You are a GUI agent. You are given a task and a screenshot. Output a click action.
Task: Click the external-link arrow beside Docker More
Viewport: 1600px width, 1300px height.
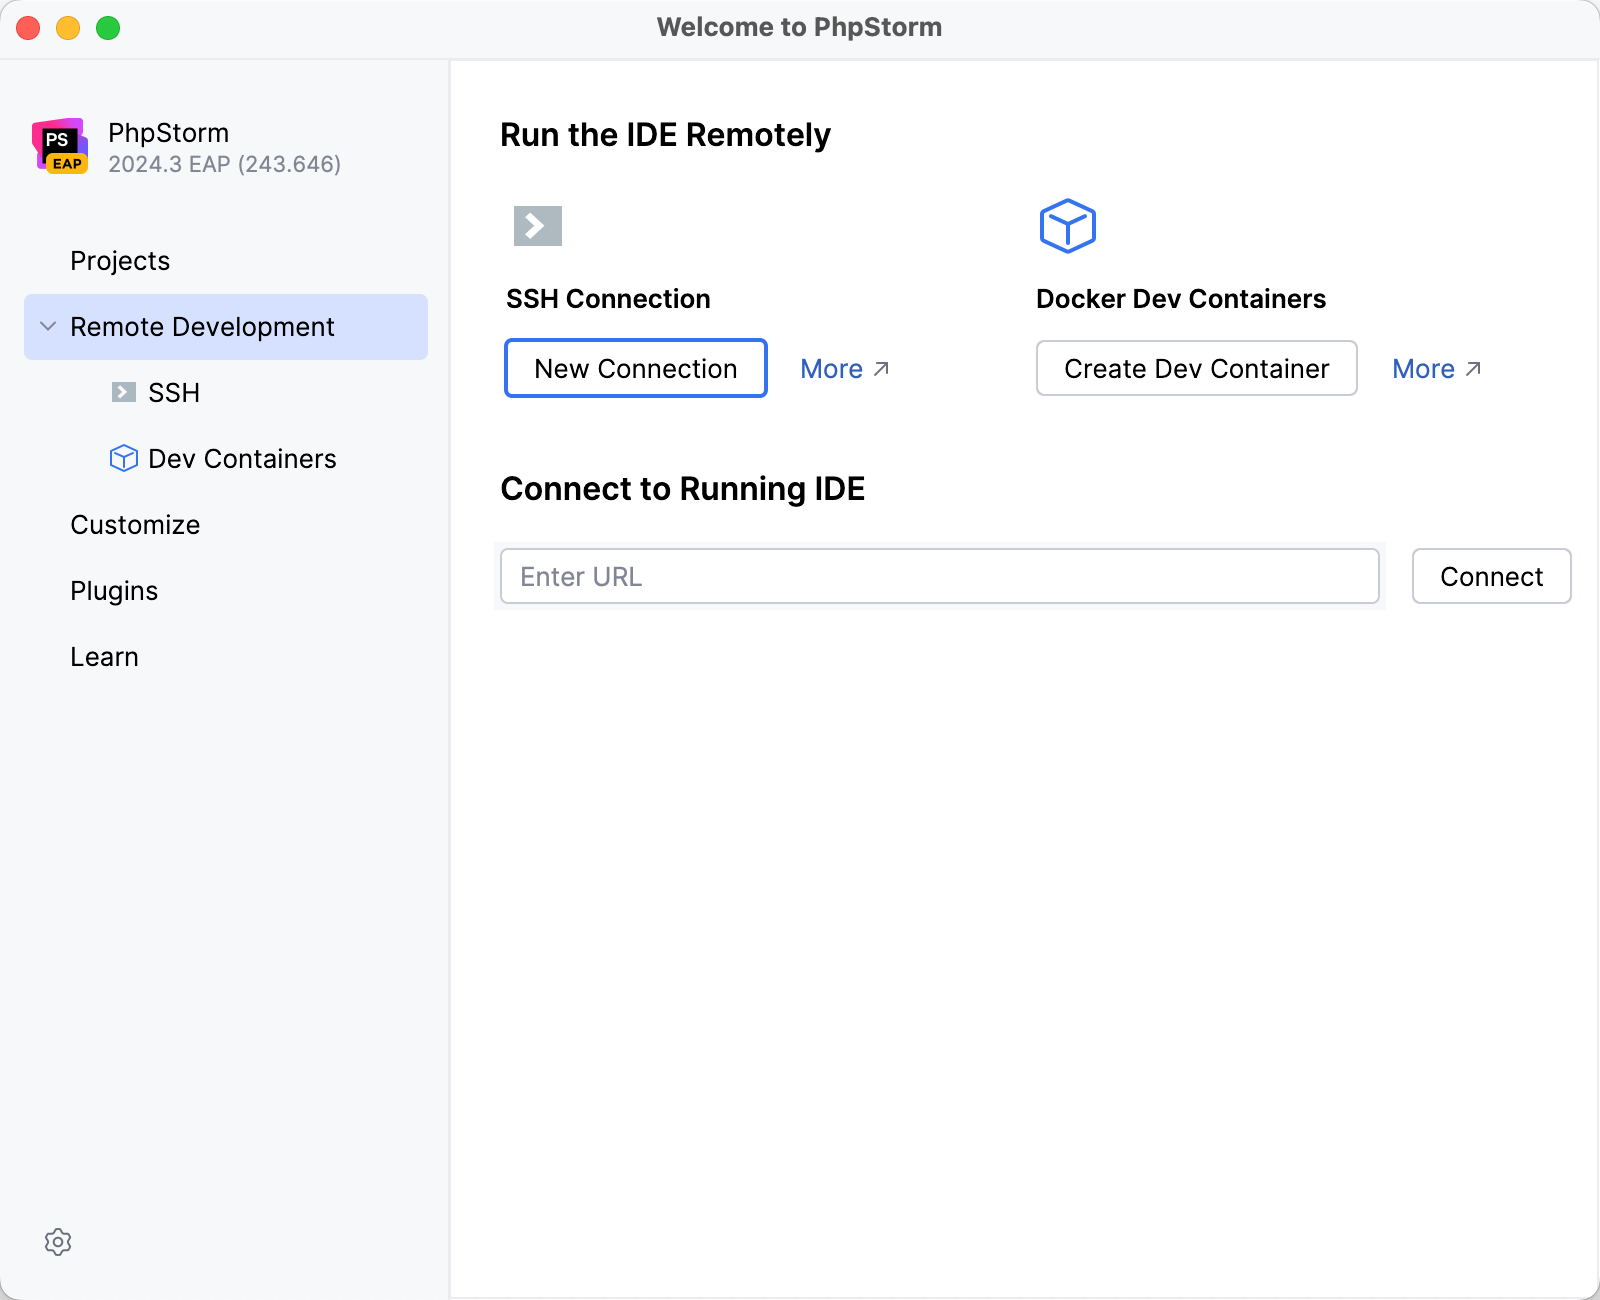point(1474,369)
